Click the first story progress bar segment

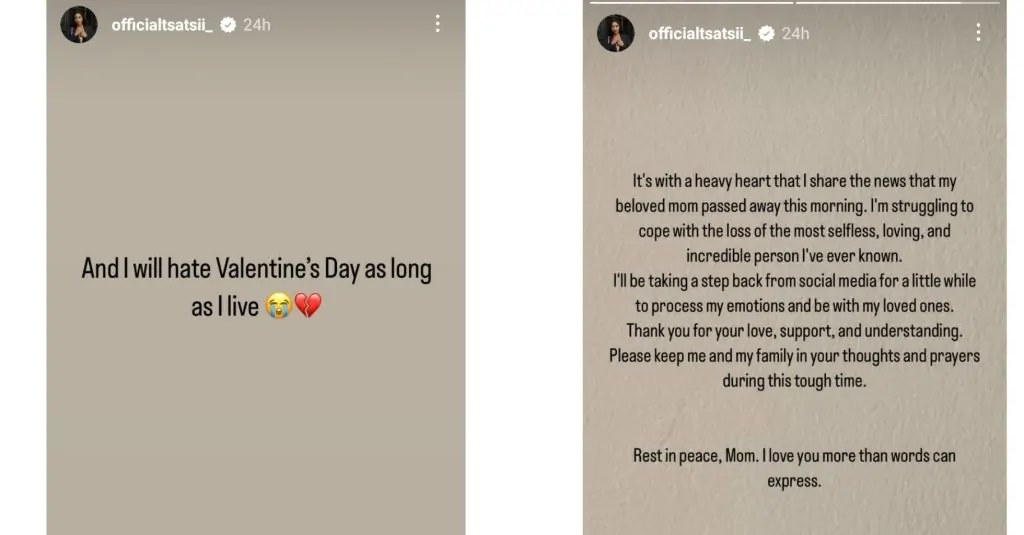691,2
